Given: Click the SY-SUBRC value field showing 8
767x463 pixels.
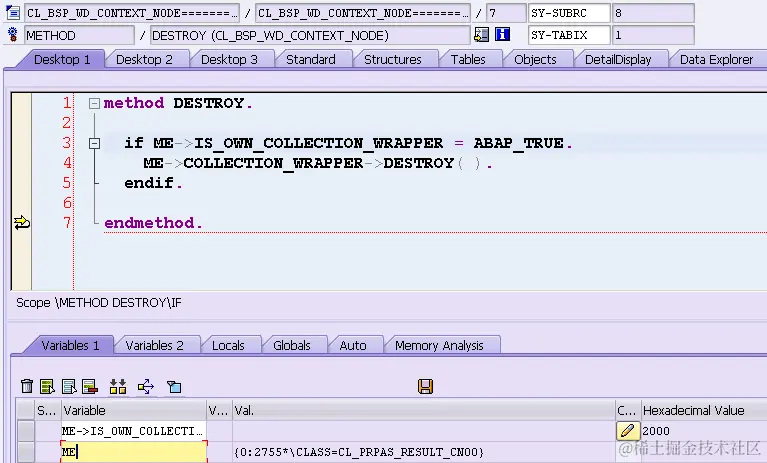Looking at the screenshot, I should (x=654, y=13).
